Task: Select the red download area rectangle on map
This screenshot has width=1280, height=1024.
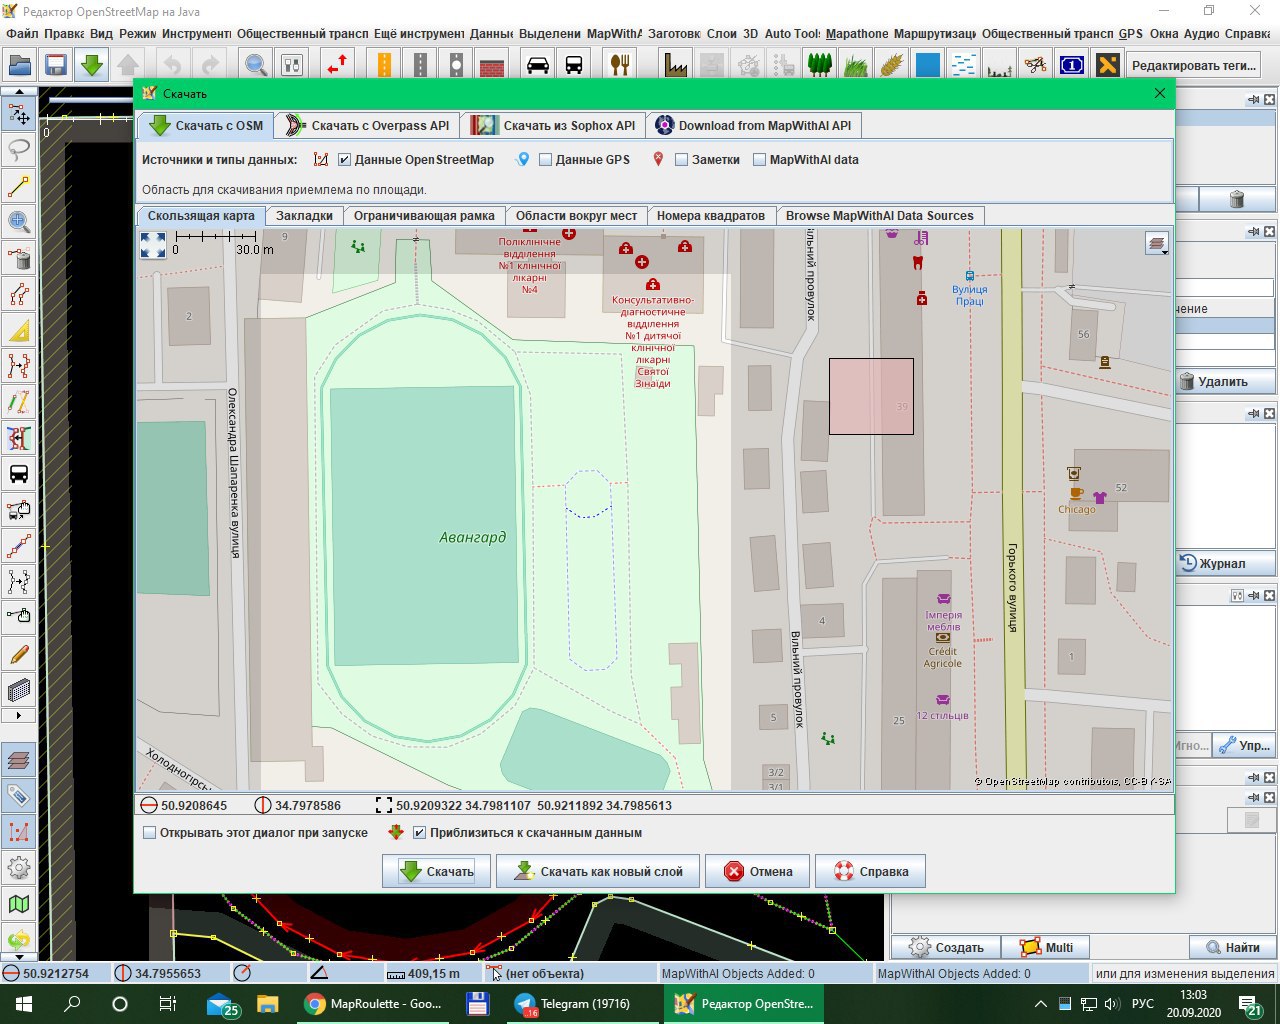Action: (x=871, y=397)
